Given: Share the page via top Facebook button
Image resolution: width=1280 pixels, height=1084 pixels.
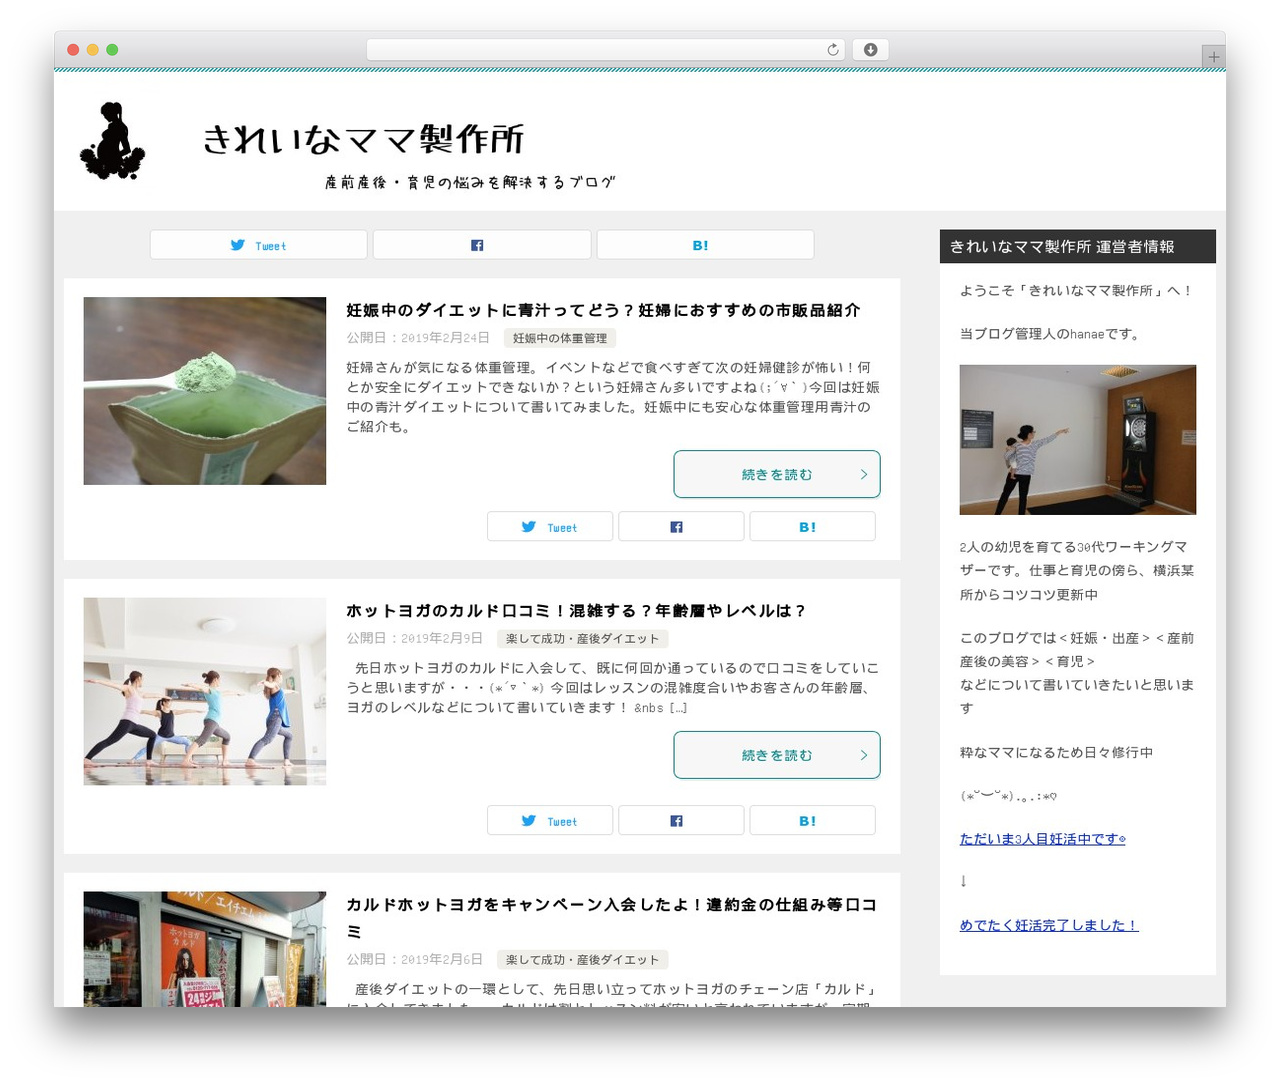Looking at the screenshot, I should tap(482, 245).
